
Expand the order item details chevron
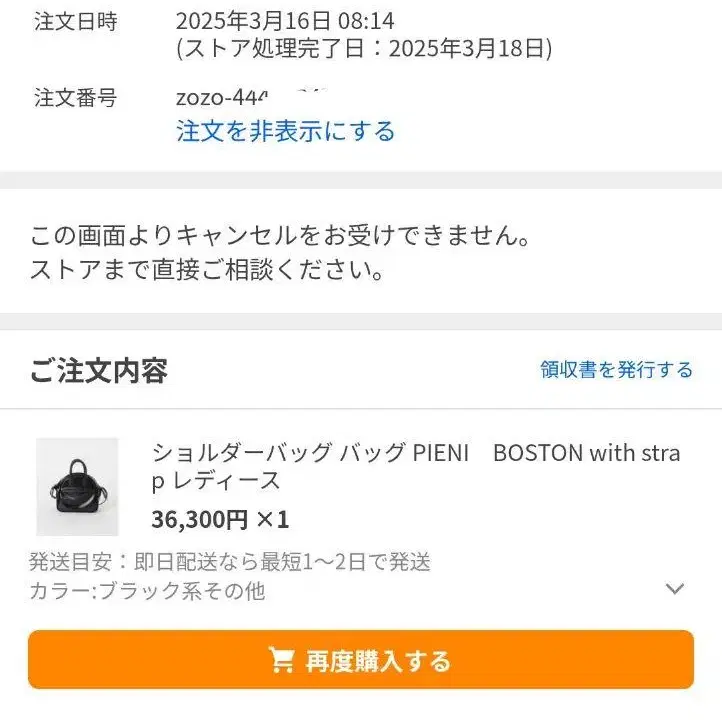675,589
